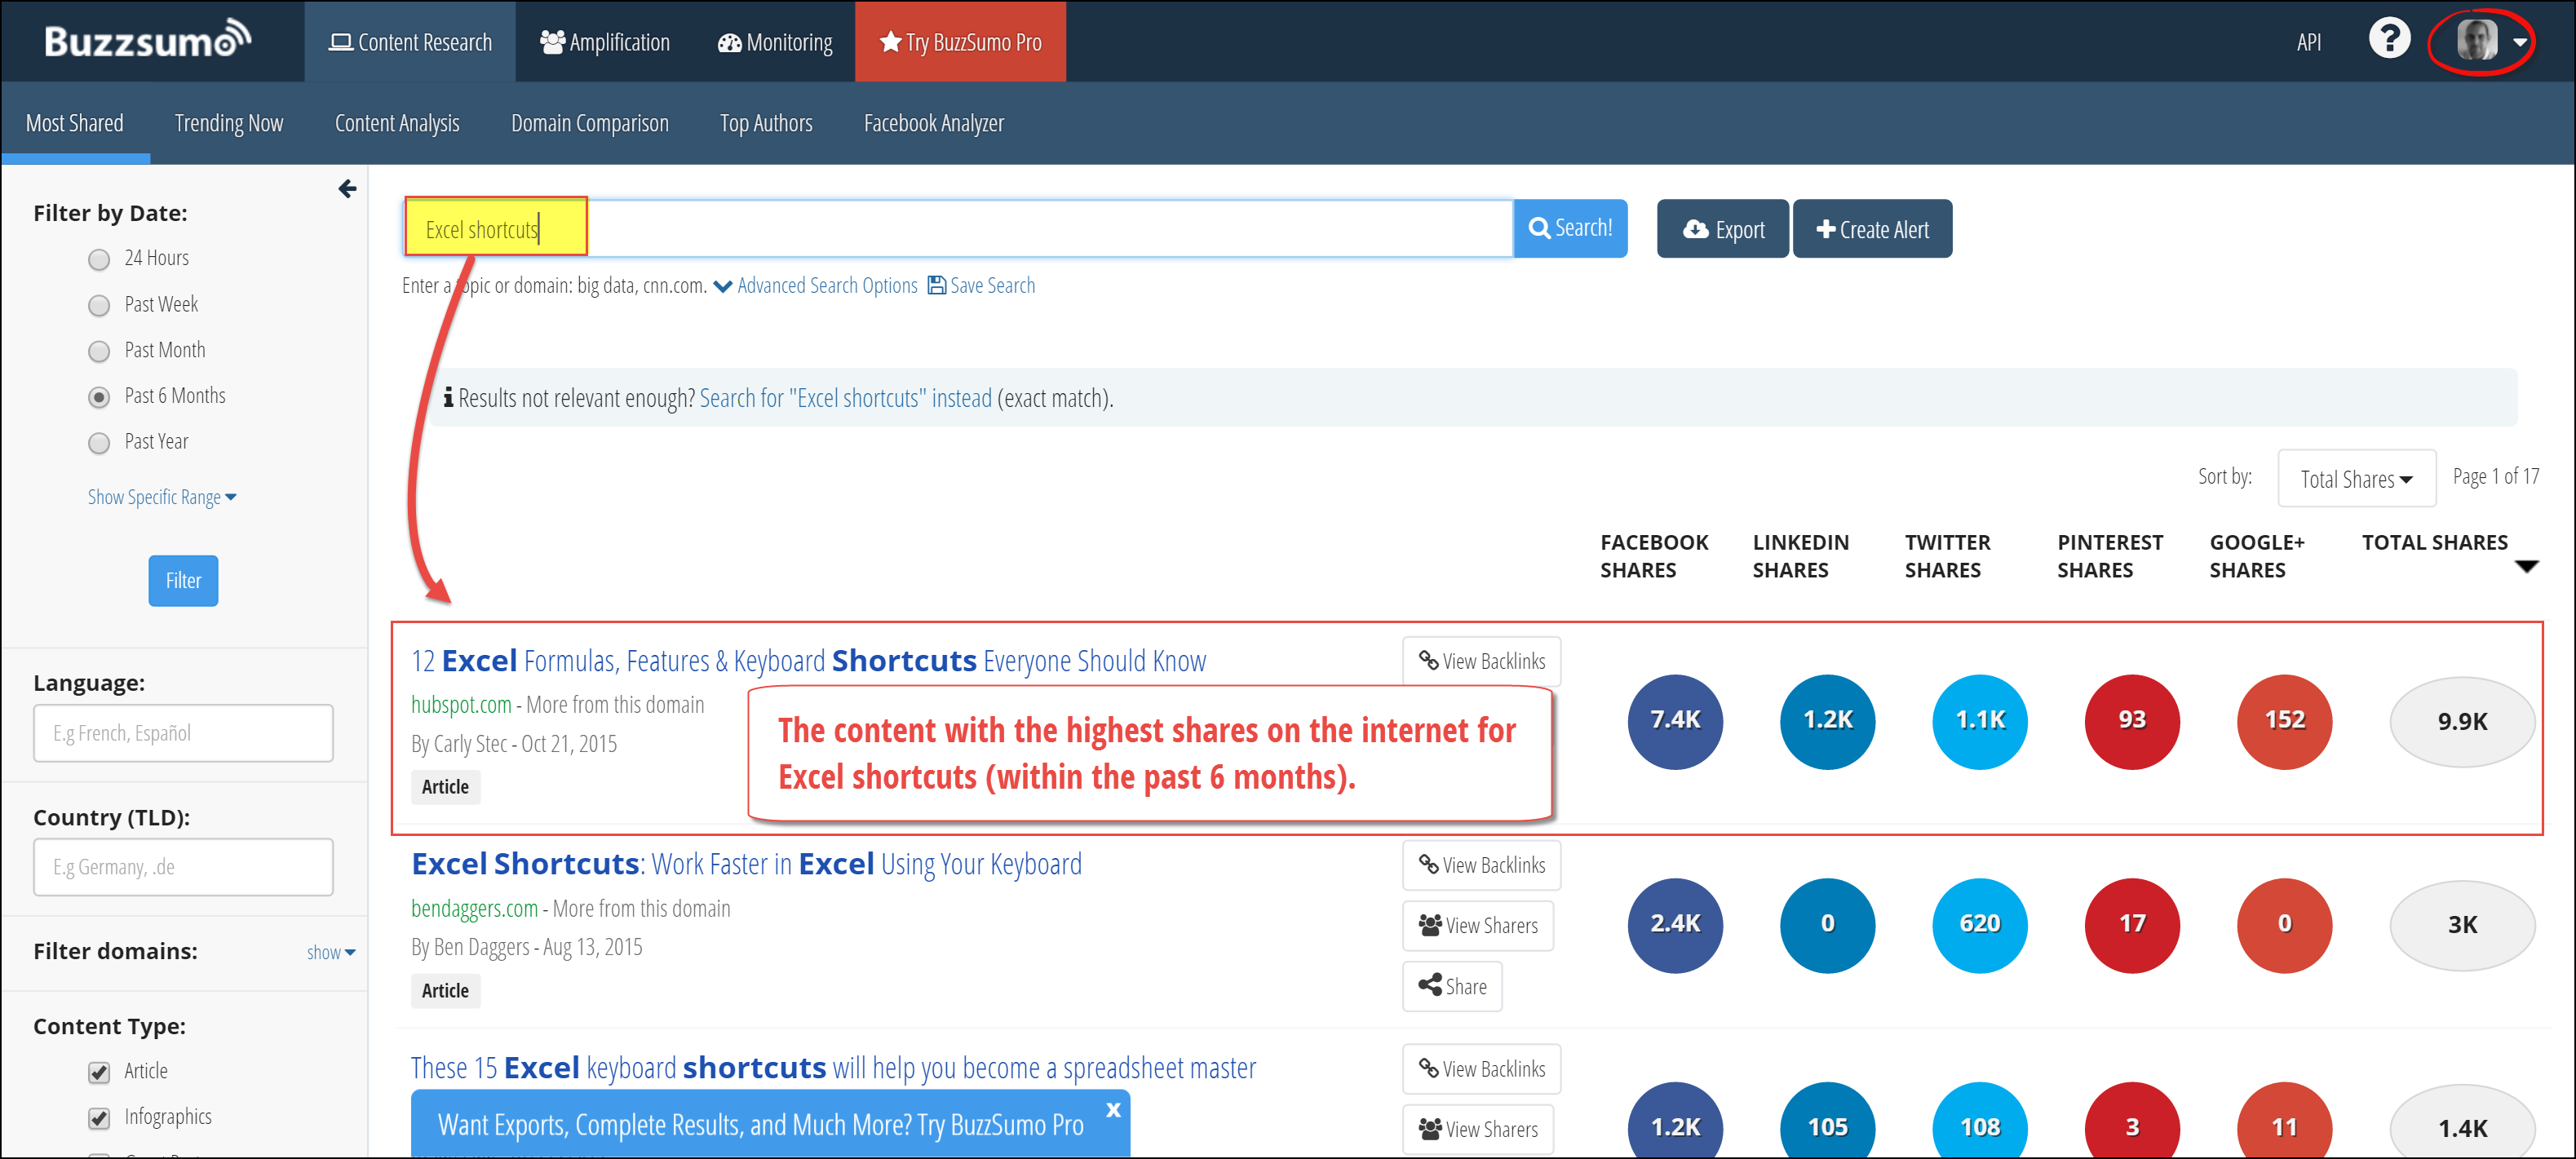Click the Search! button
Screen dimensions: 2576x1159
tap(1570, 228)
